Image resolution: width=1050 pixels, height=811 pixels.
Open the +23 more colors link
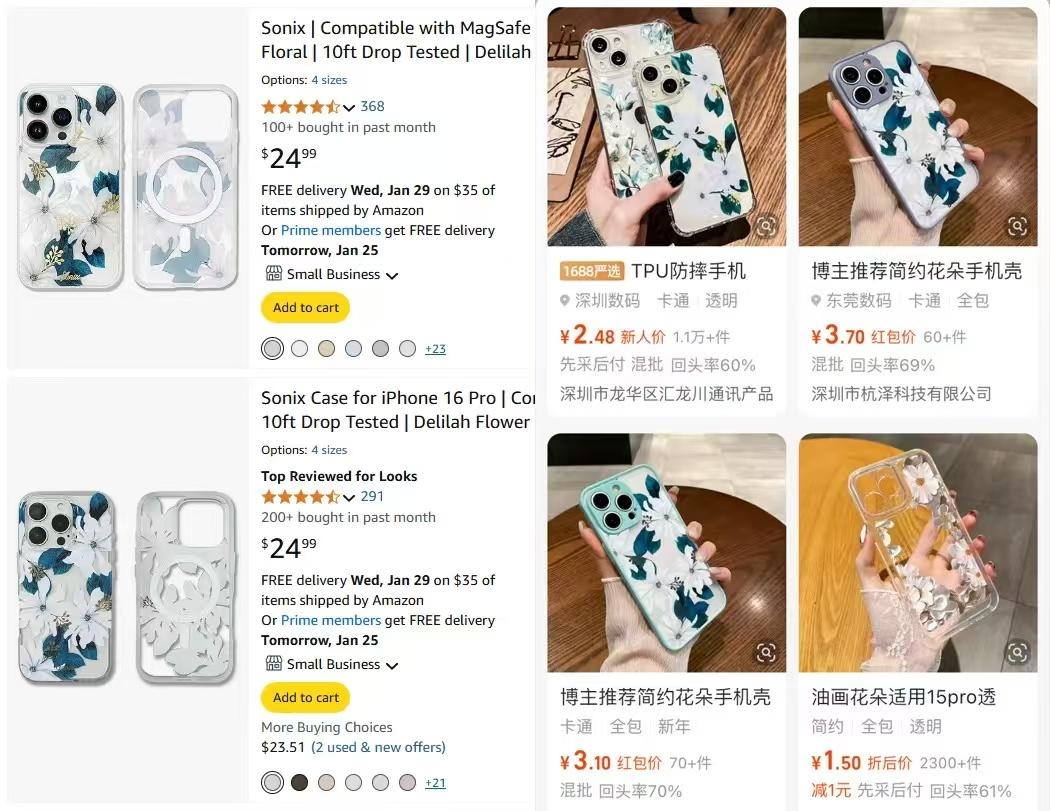[x=435, y=349]
